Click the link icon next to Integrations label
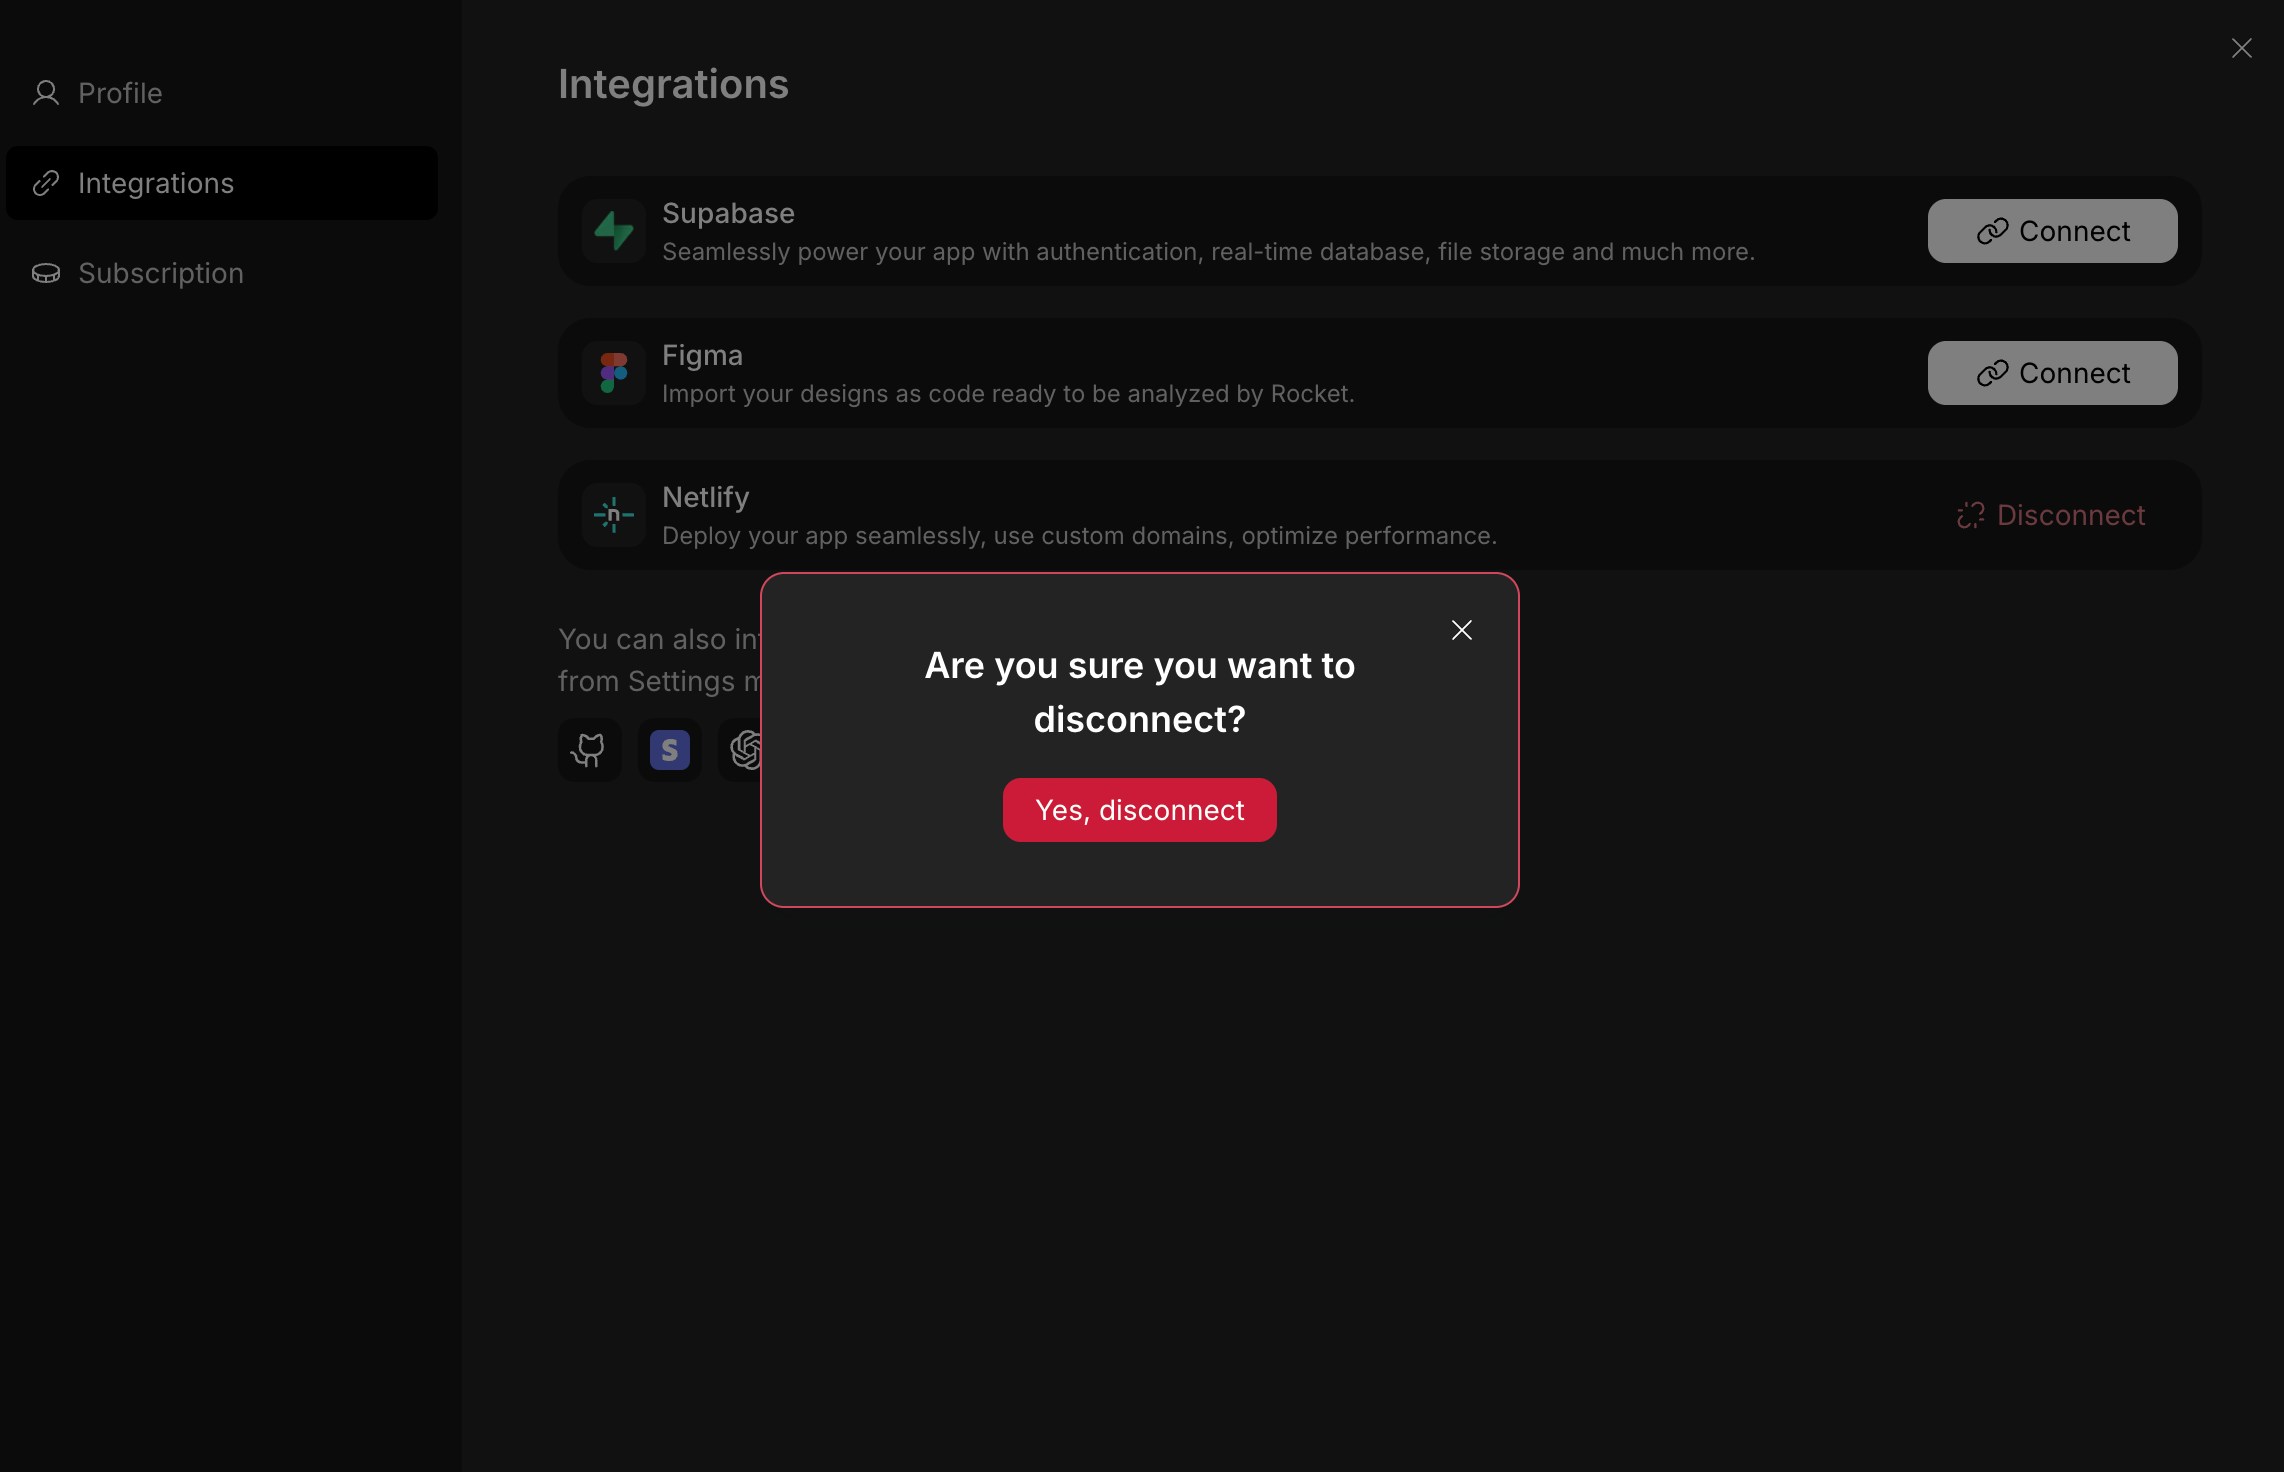The height and width of the screenshot is (1472, 2284). 46,183
